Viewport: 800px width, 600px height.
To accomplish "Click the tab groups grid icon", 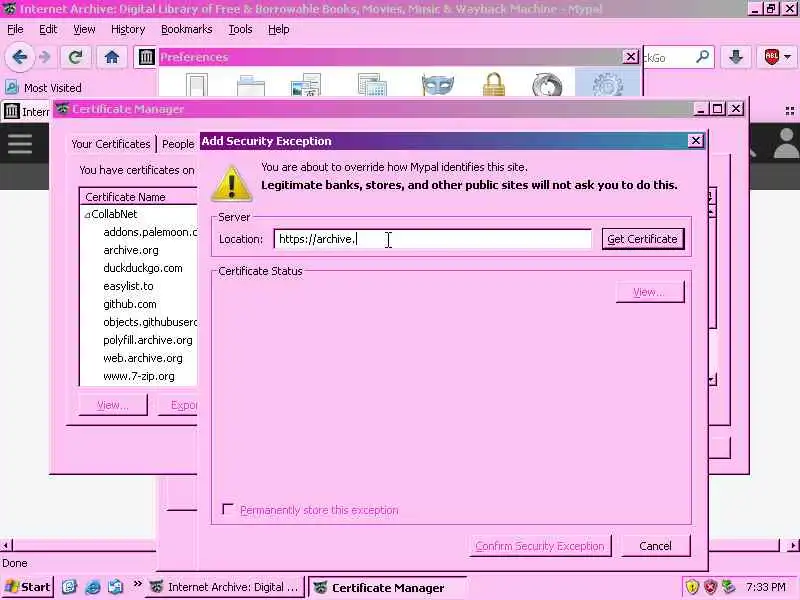I will pyautogui.click(x=790, y=111).
